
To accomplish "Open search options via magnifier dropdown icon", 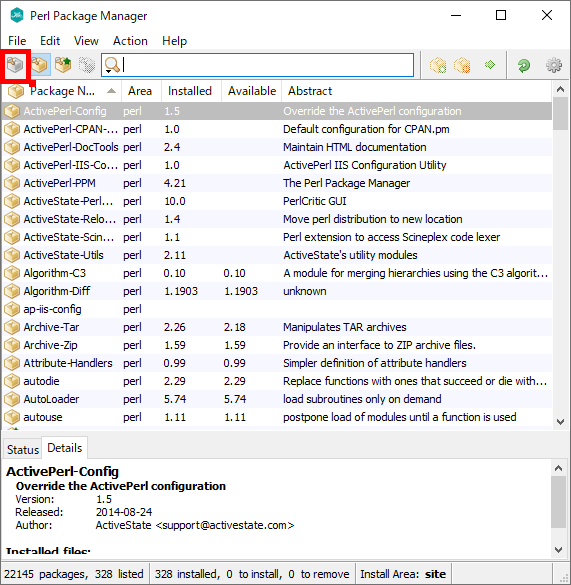I will click(x=112, y=65).
